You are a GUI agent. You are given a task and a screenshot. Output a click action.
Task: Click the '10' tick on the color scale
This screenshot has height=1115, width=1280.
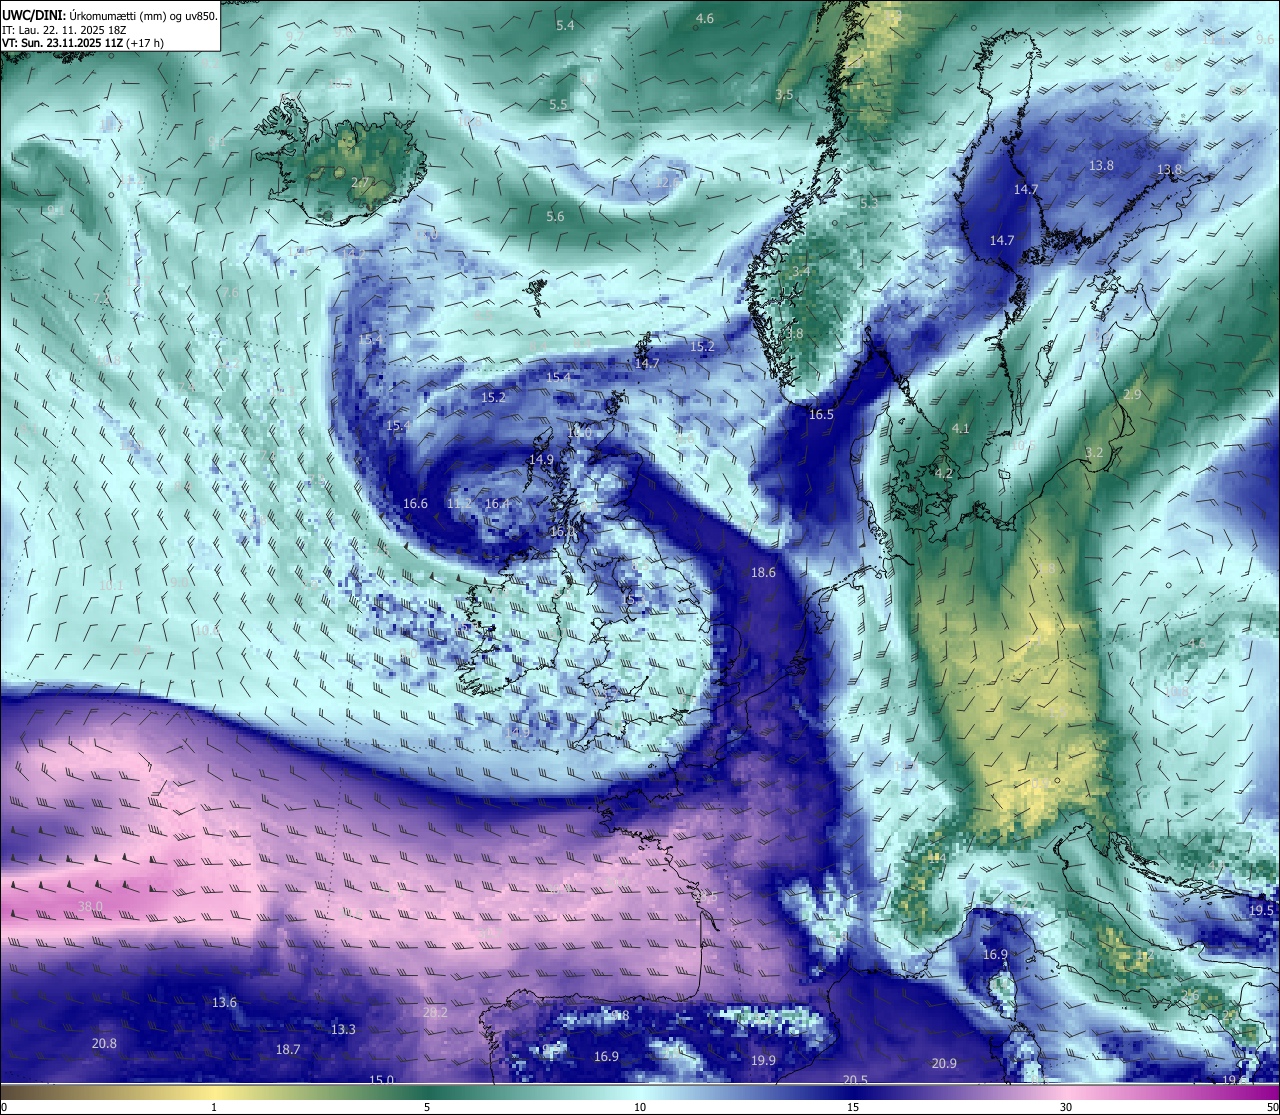[640, 1107]
